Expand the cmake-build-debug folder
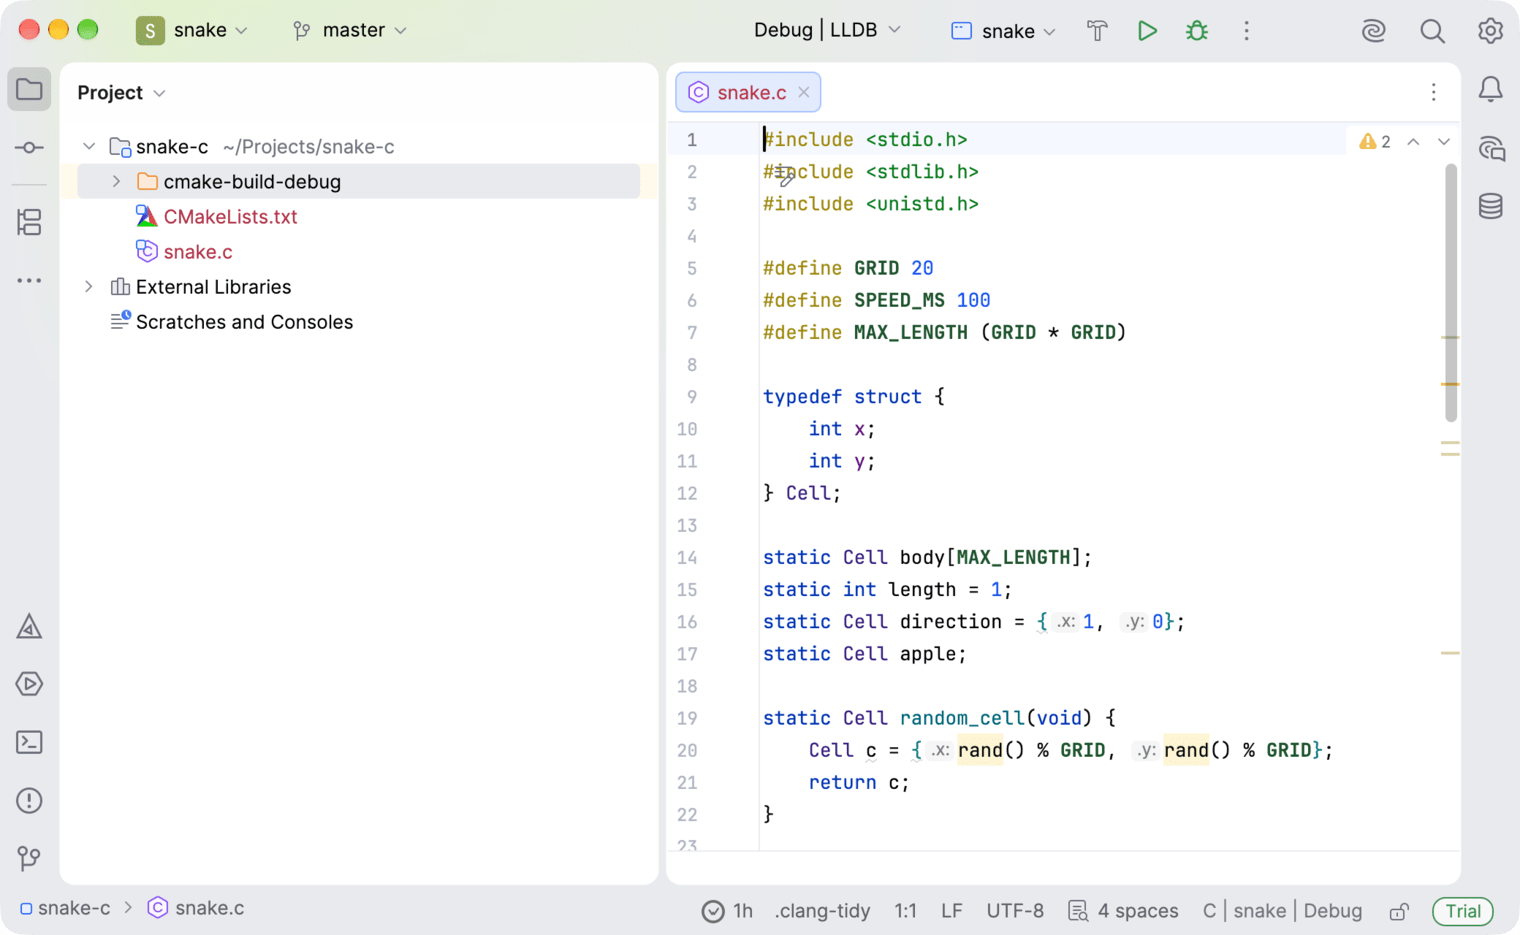The image size is (1520, 935). pyautogui.click(x=116, y=182)
